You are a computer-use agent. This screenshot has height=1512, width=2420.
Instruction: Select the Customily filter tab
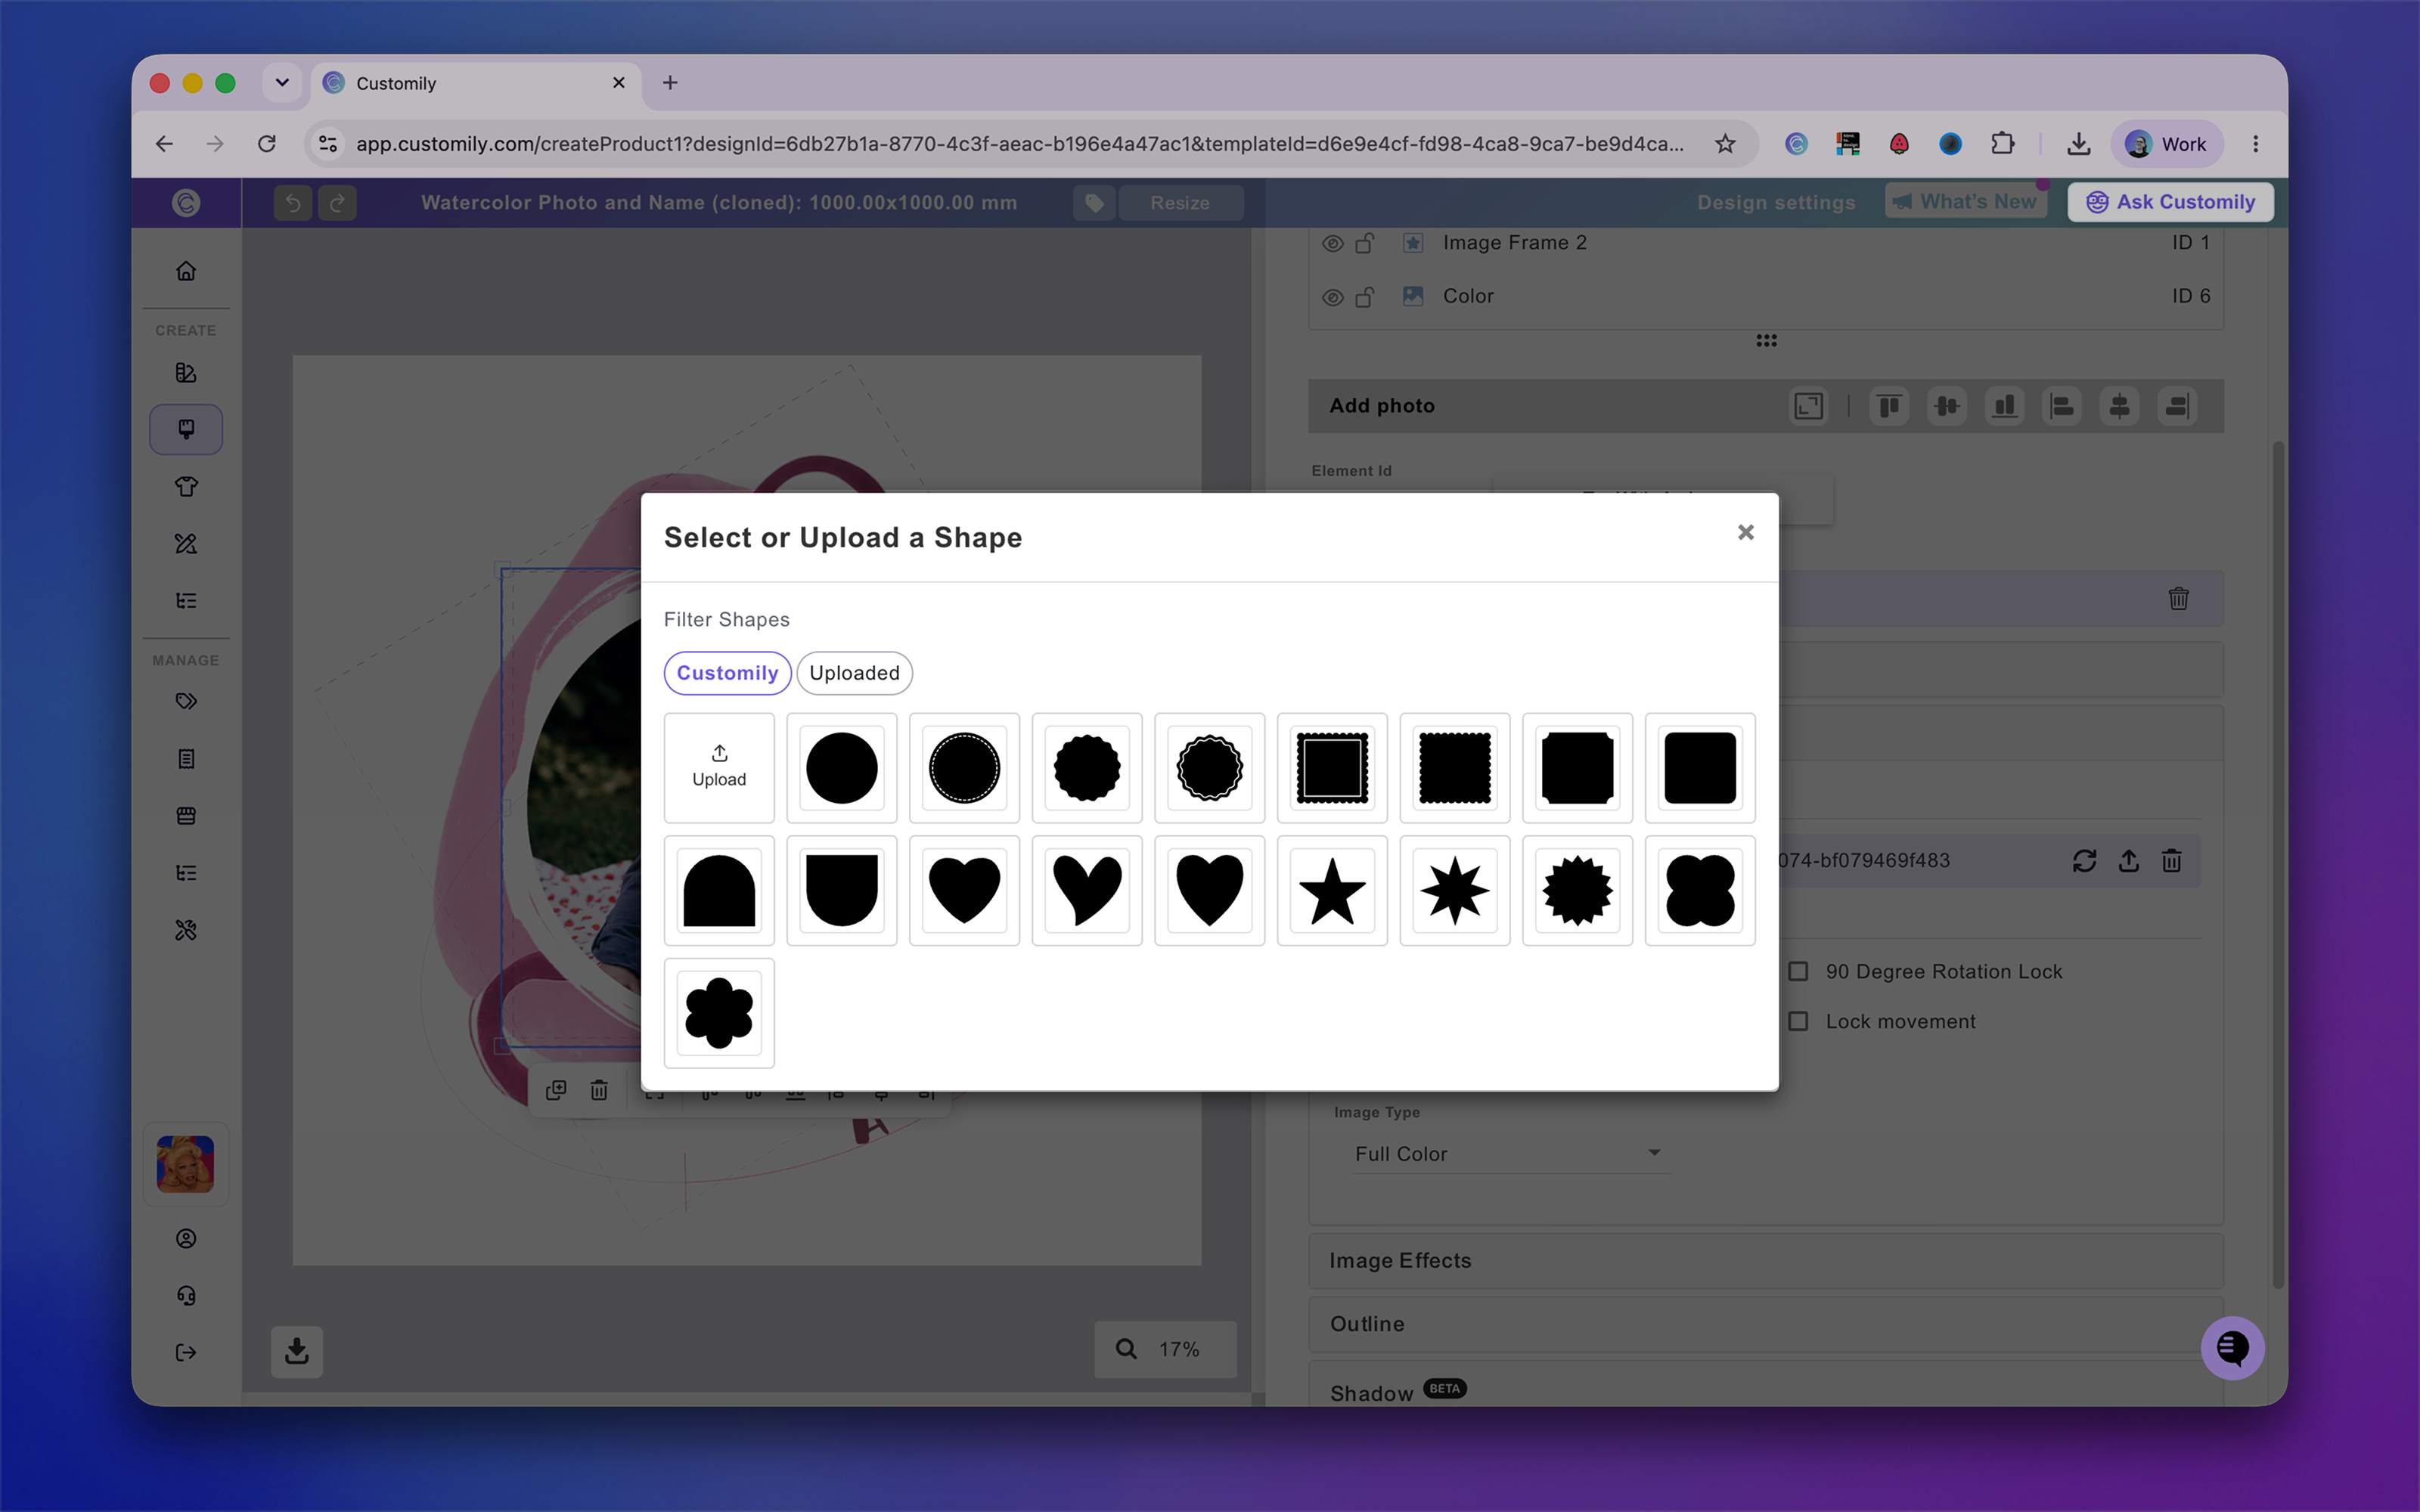click(727, 673)
